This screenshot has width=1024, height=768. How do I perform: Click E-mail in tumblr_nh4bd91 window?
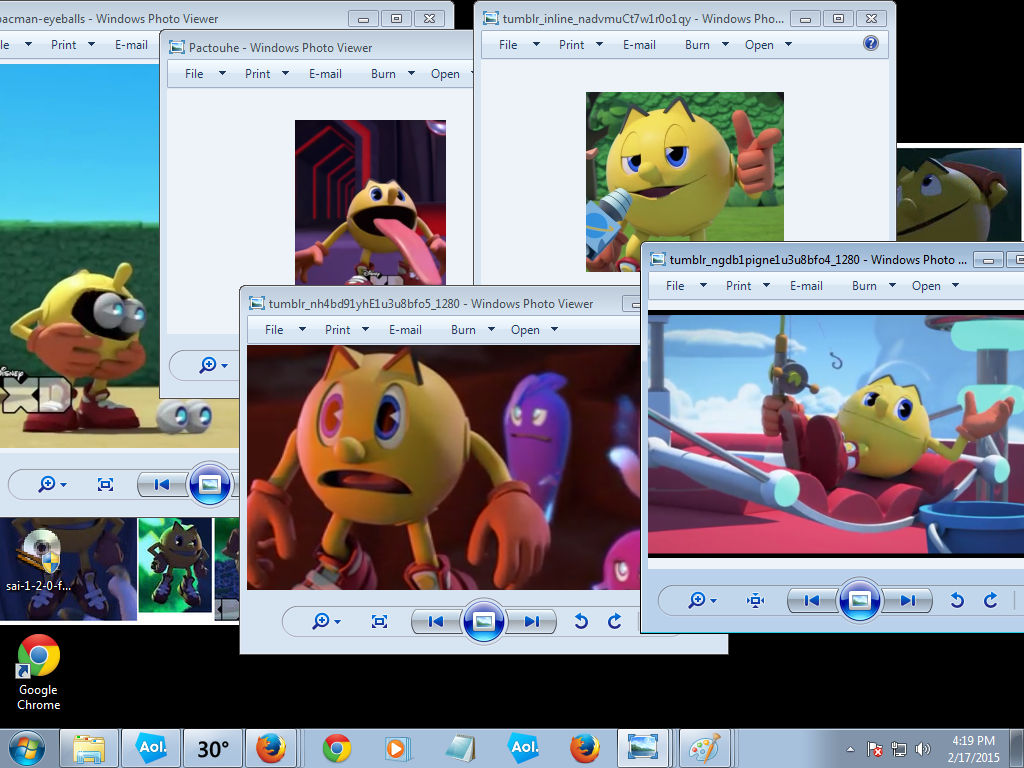[406, 330]
